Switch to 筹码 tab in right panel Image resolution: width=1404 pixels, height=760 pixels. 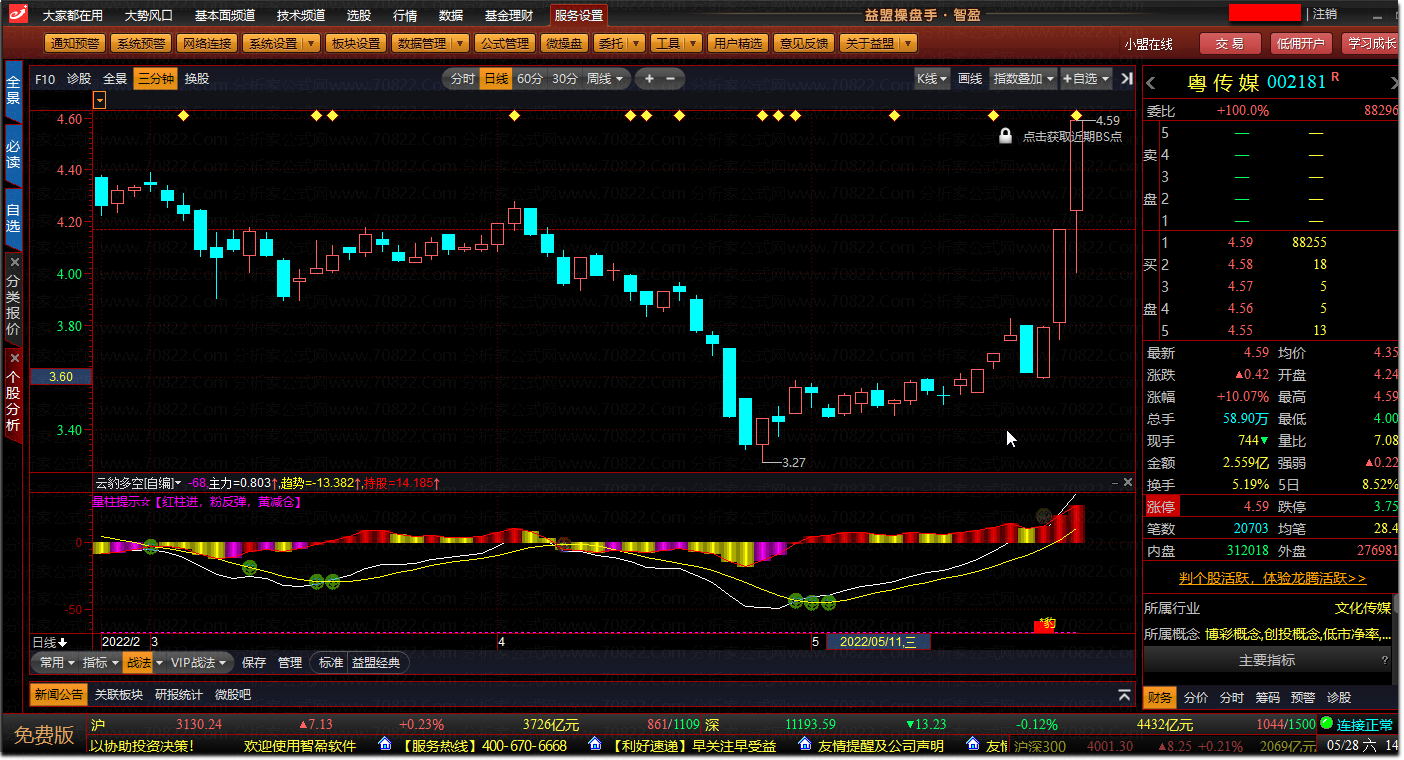[1268, 698]
